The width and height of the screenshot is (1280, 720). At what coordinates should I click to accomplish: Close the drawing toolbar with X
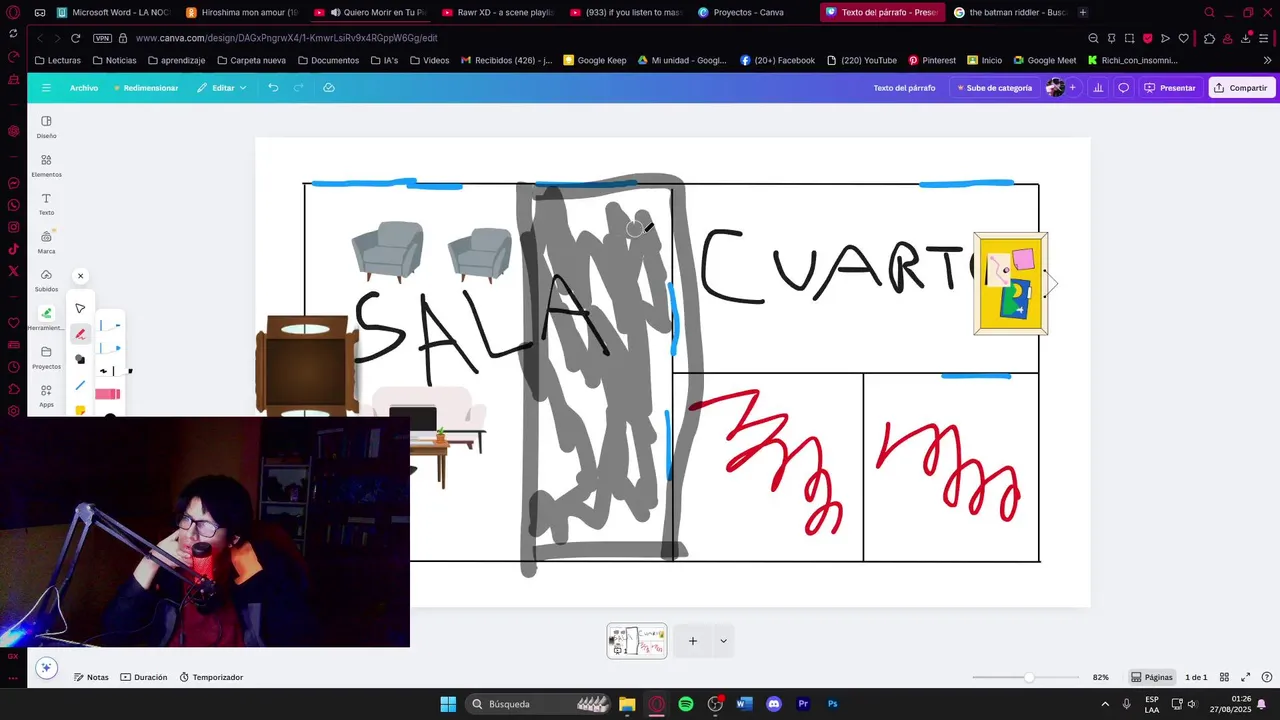pos(81,276)
